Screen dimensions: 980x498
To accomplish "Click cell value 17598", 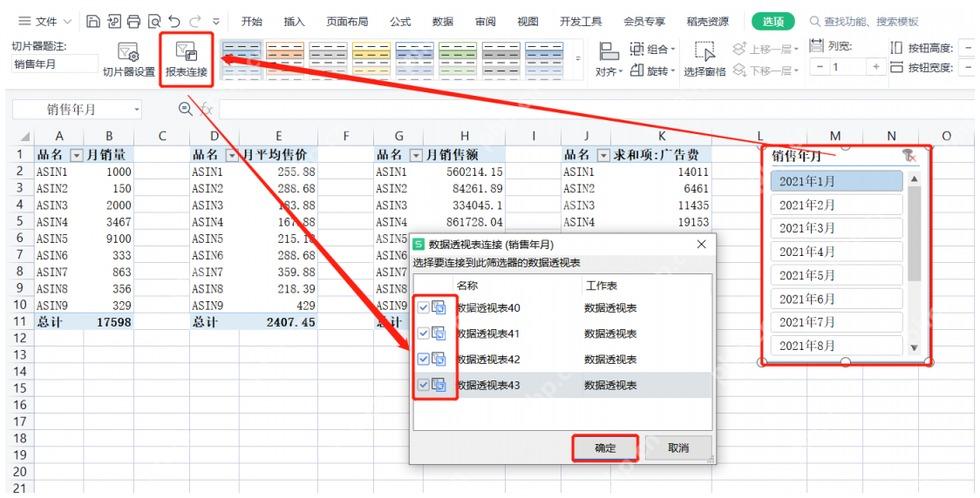I will point(109,322).
